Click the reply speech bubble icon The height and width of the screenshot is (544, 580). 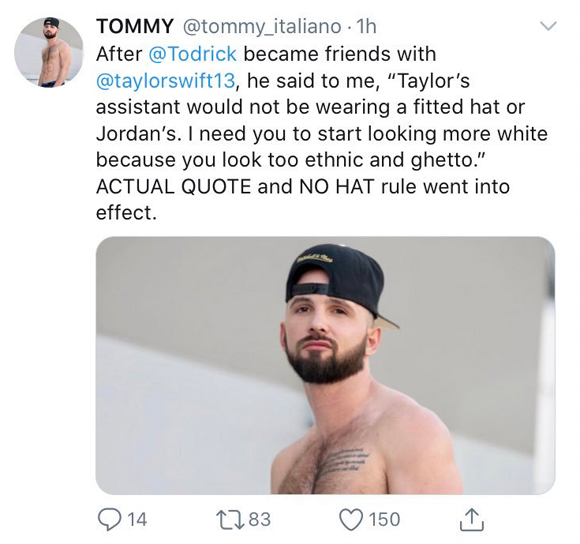point(109,519)
